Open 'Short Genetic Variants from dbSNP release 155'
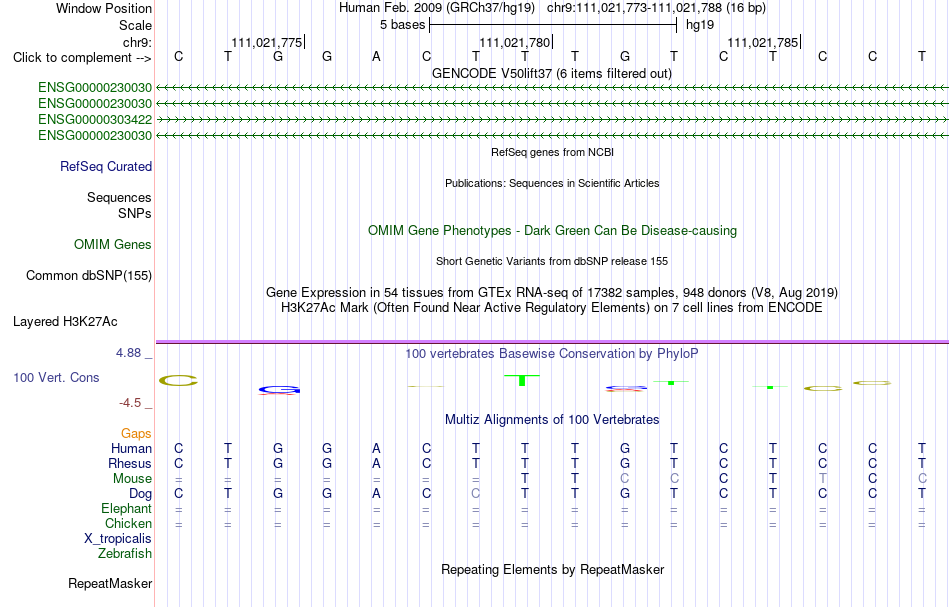This screenshot has width=950, height=607. point(552,261)
